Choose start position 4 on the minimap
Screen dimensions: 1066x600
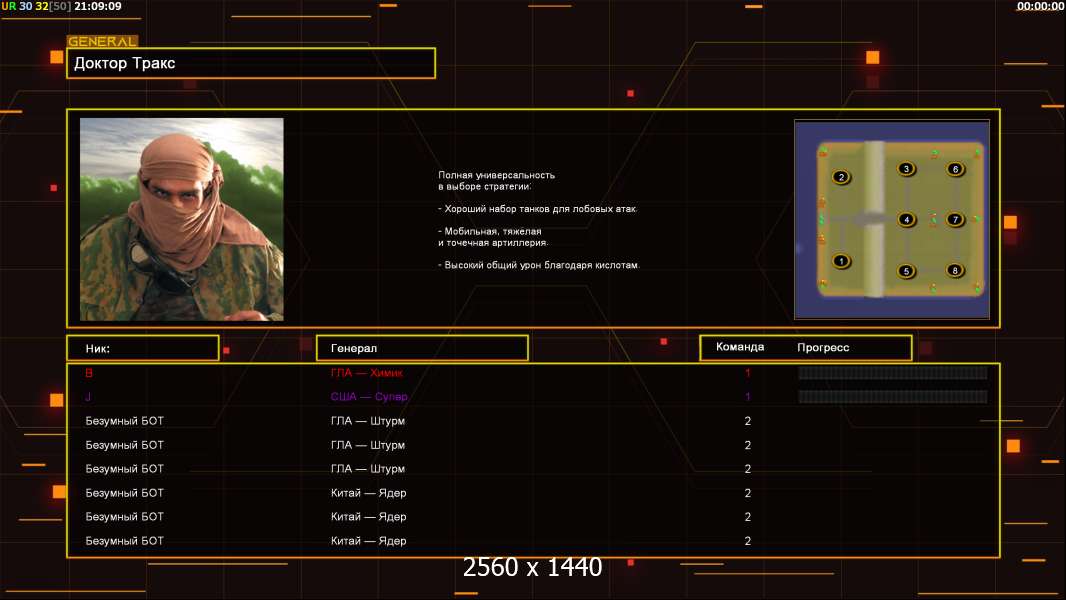coord(906,220)
